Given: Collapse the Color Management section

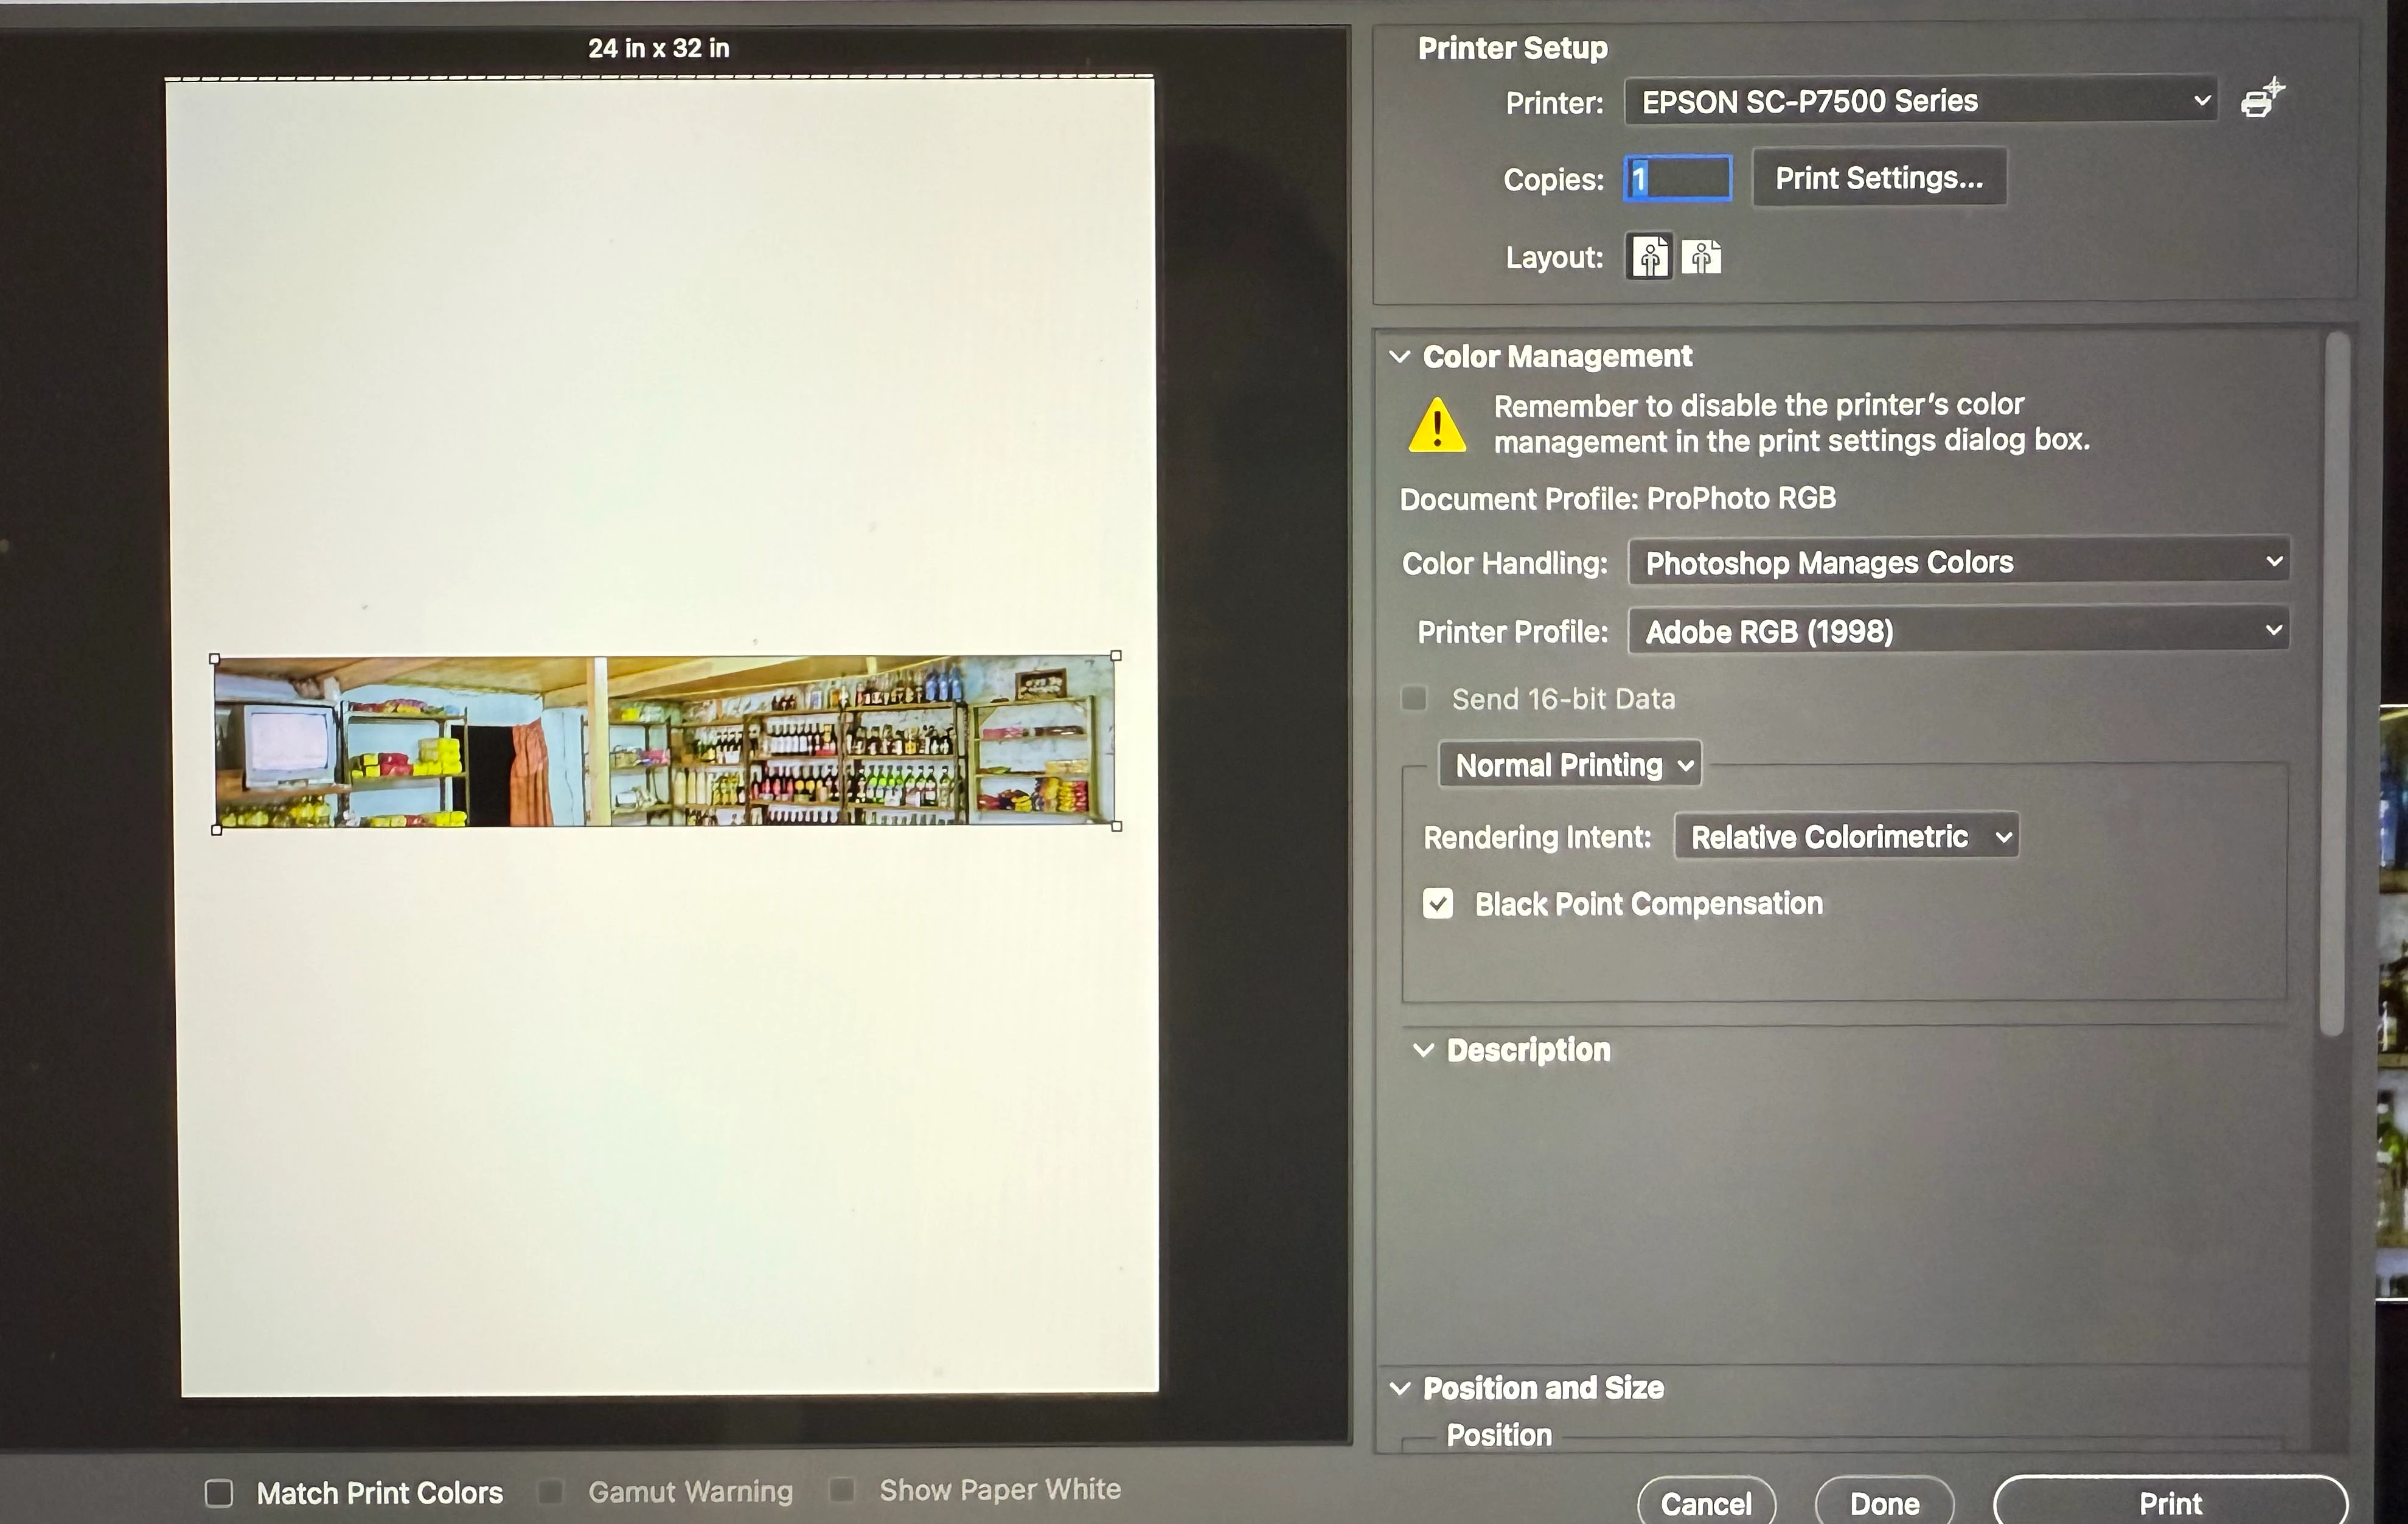Looking at the screenshot, I should click(x=1400, y=357).
